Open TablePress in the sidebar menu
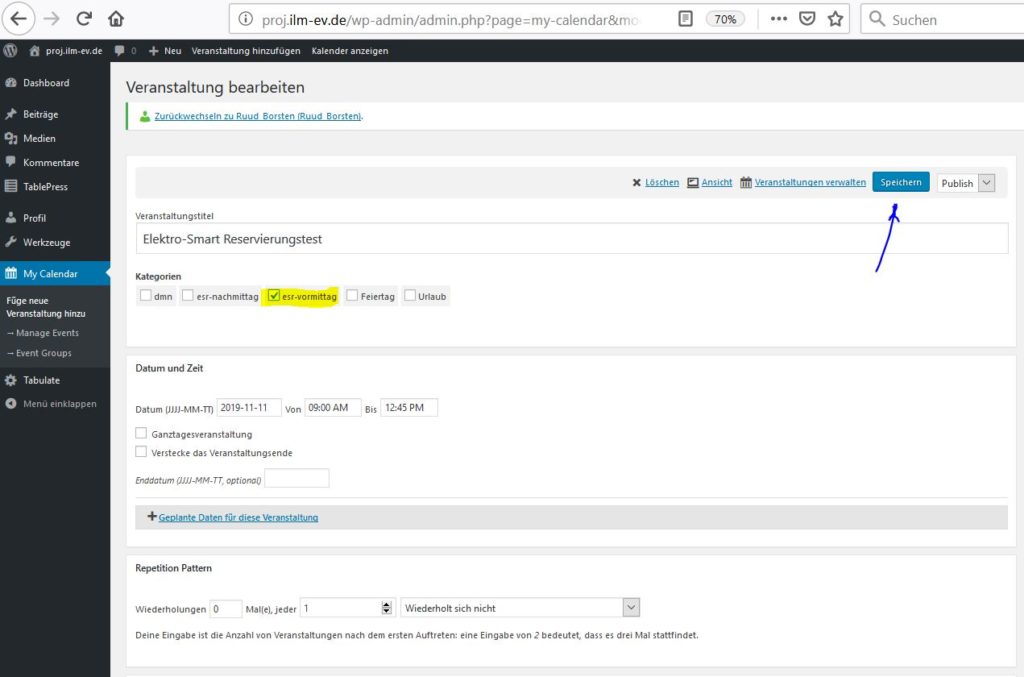Viewport: 1024px width, 677px height. click(x=45, y=186)
